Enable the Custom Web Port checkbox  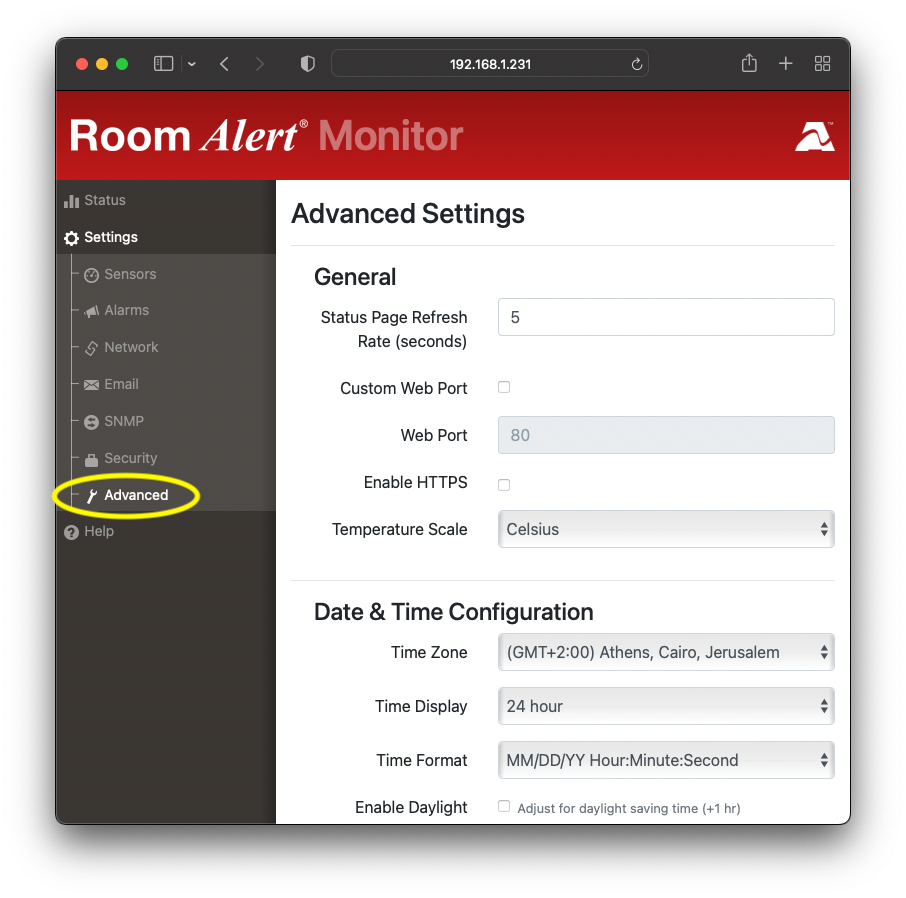[504, 387]
